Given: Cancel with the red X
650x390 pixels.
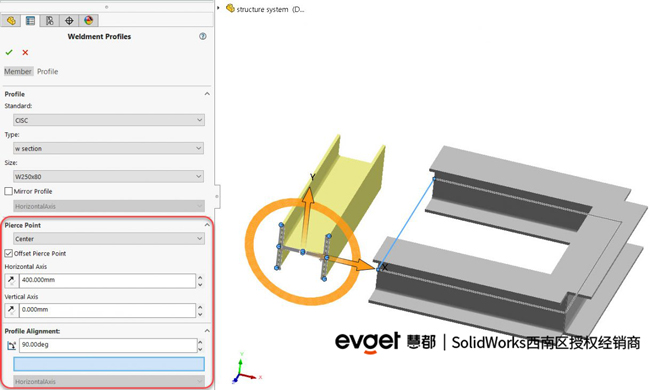Looking at the screenshot, I should coord(25,52).
